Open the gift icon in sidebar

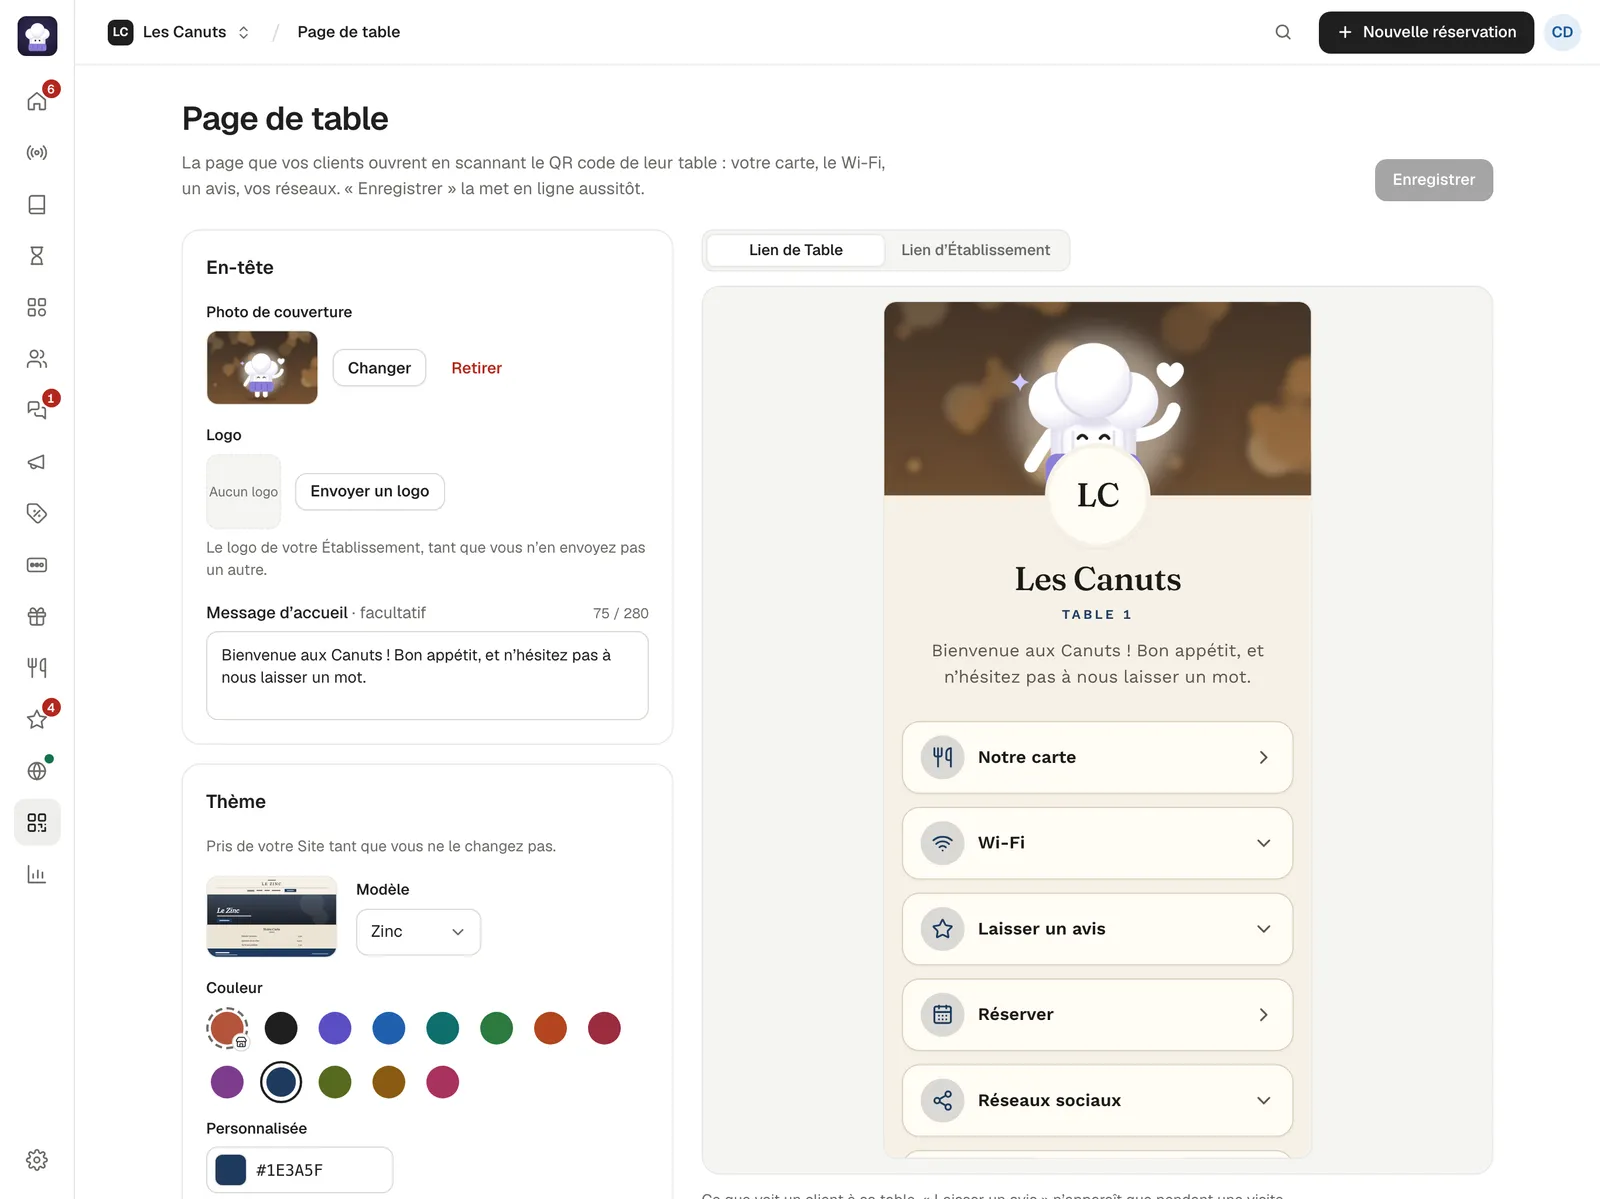tap(37, 616)
